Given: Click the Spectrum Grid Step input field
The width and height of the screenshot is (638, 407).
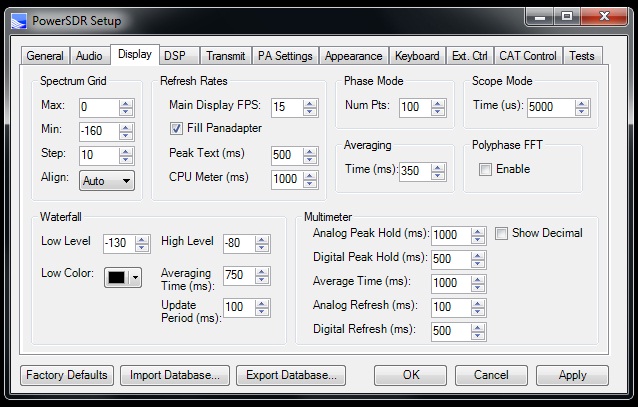Looking at the screenshot, I should [100, 155].
